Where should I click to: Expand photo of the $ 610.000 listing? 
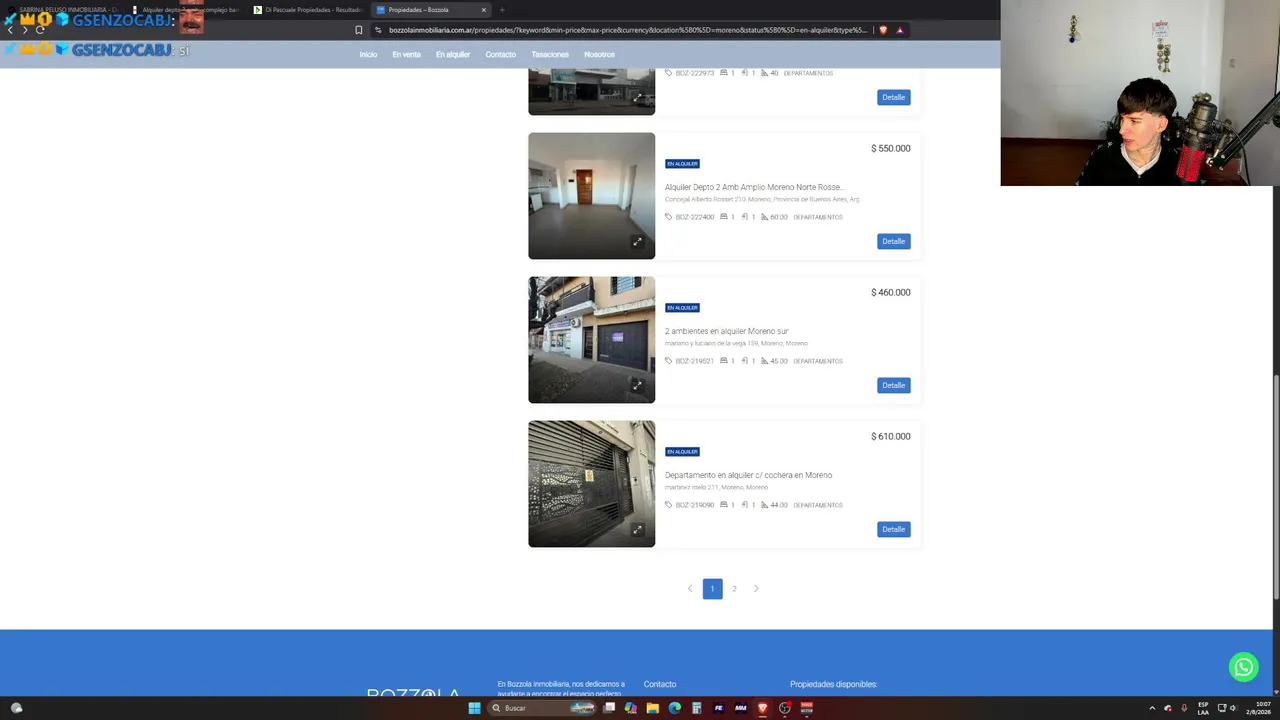637,530
